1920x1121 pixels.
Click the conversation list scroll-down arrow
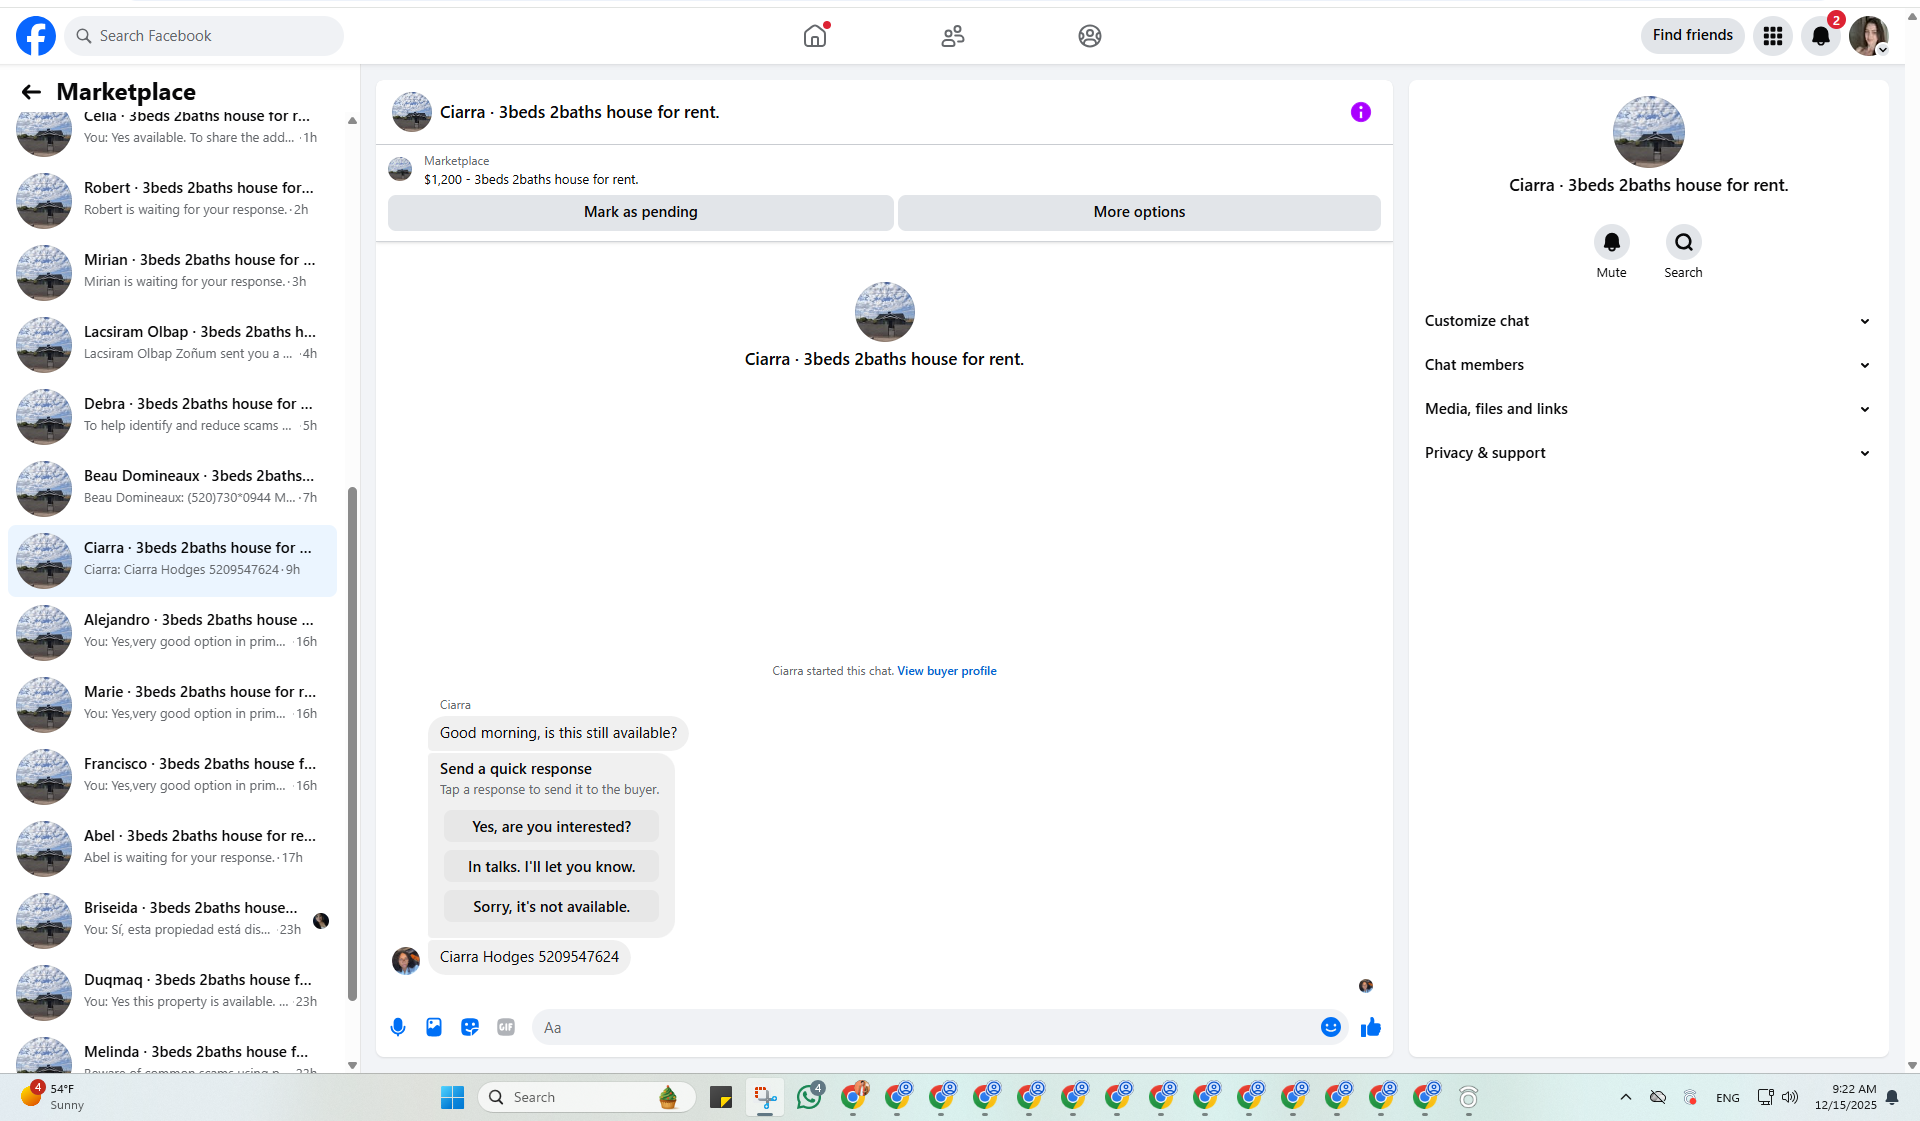352,1065
